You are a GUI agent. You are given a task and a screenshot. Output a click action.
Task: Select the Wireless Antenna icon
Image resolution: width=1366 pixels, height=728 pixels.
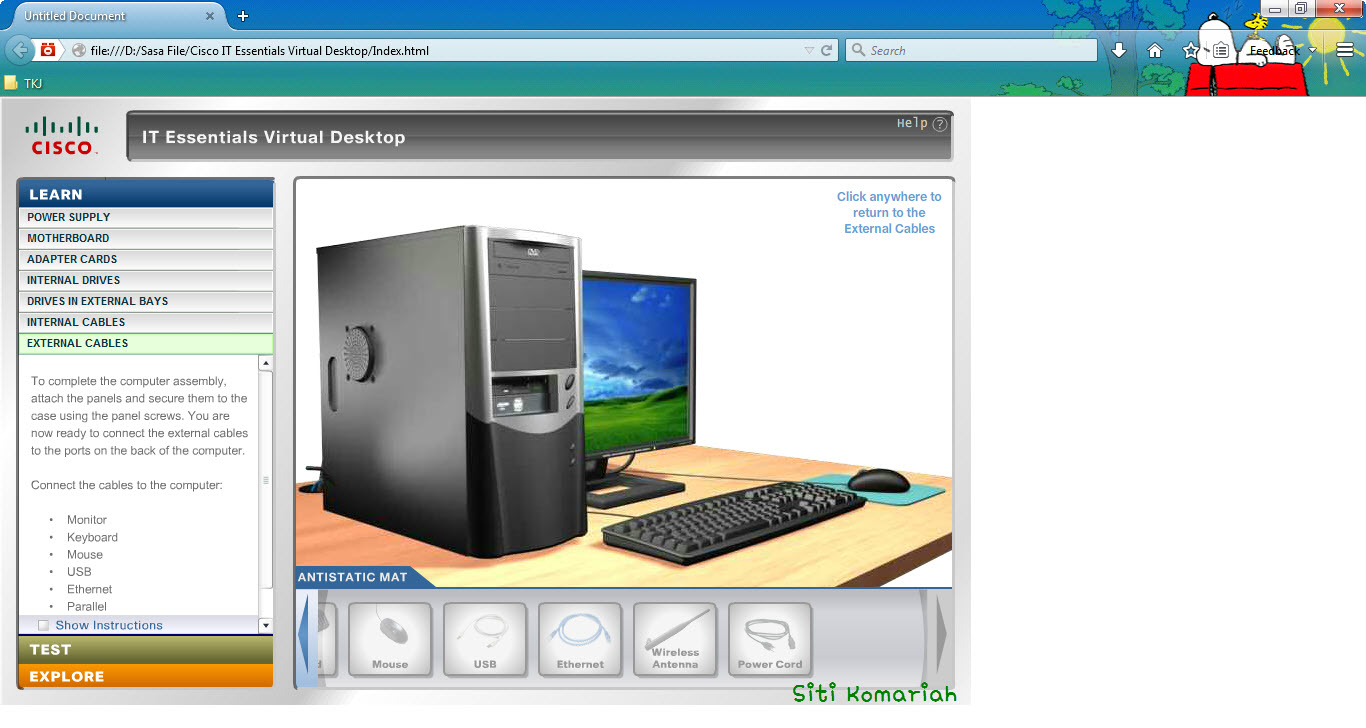(x=675, y=639)
